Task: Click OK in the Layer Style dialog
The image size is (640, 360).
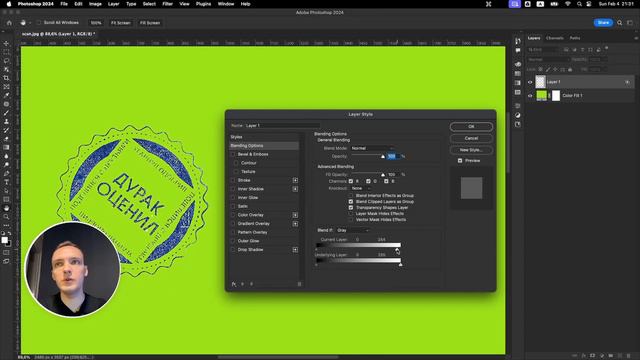Action: 471,127
